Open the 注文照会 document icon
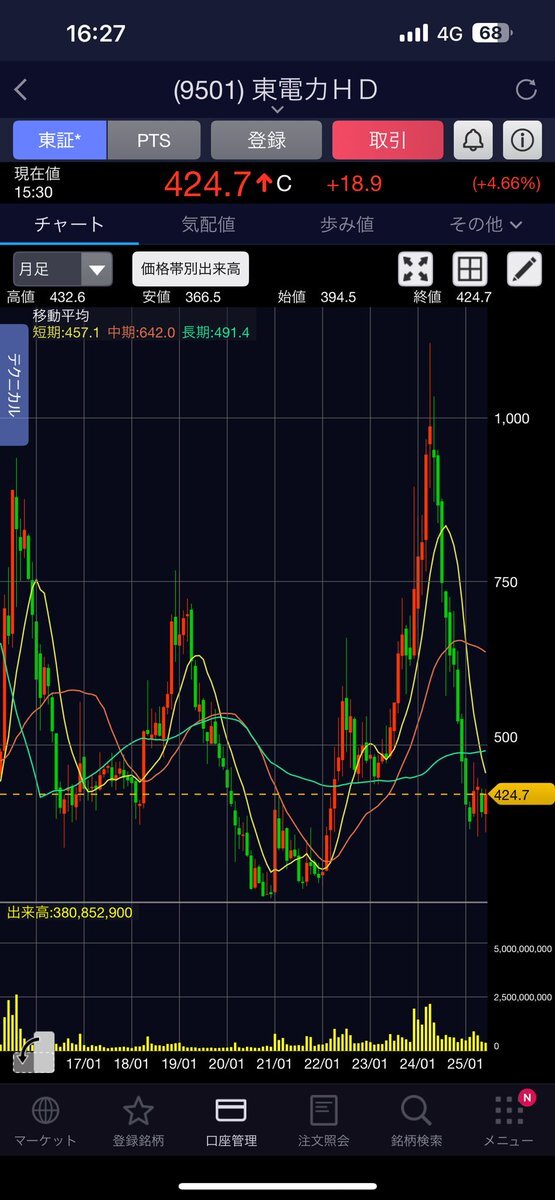This screenshot has width=555, height=1200. click(323, 1110)
